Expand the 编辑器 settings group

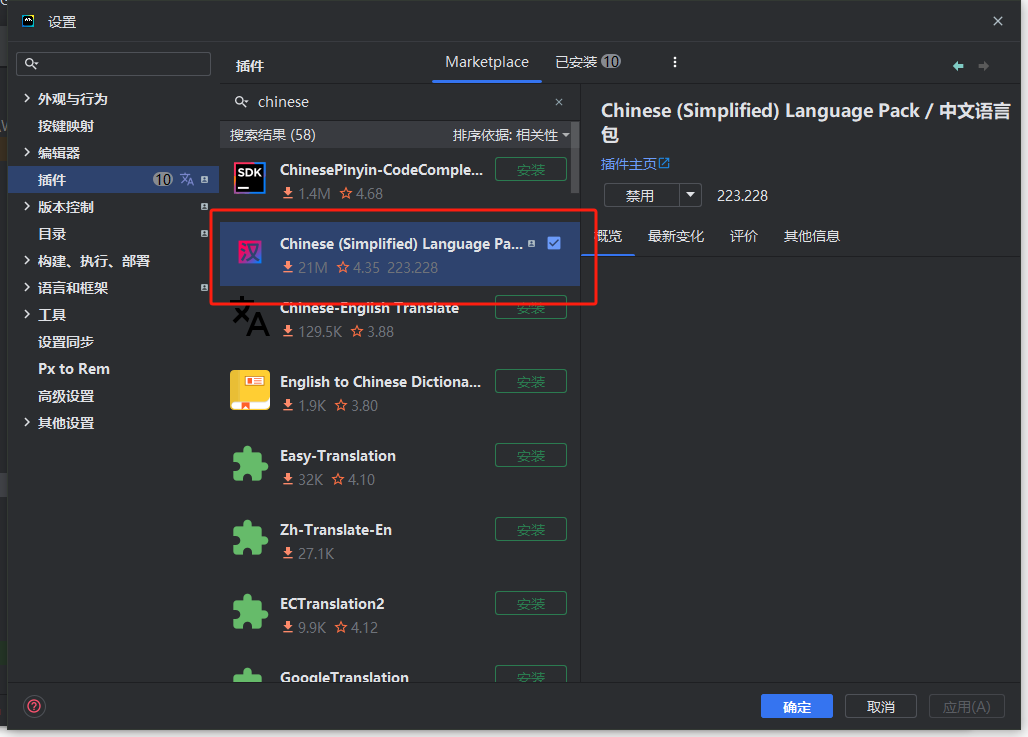click(27, 152)
